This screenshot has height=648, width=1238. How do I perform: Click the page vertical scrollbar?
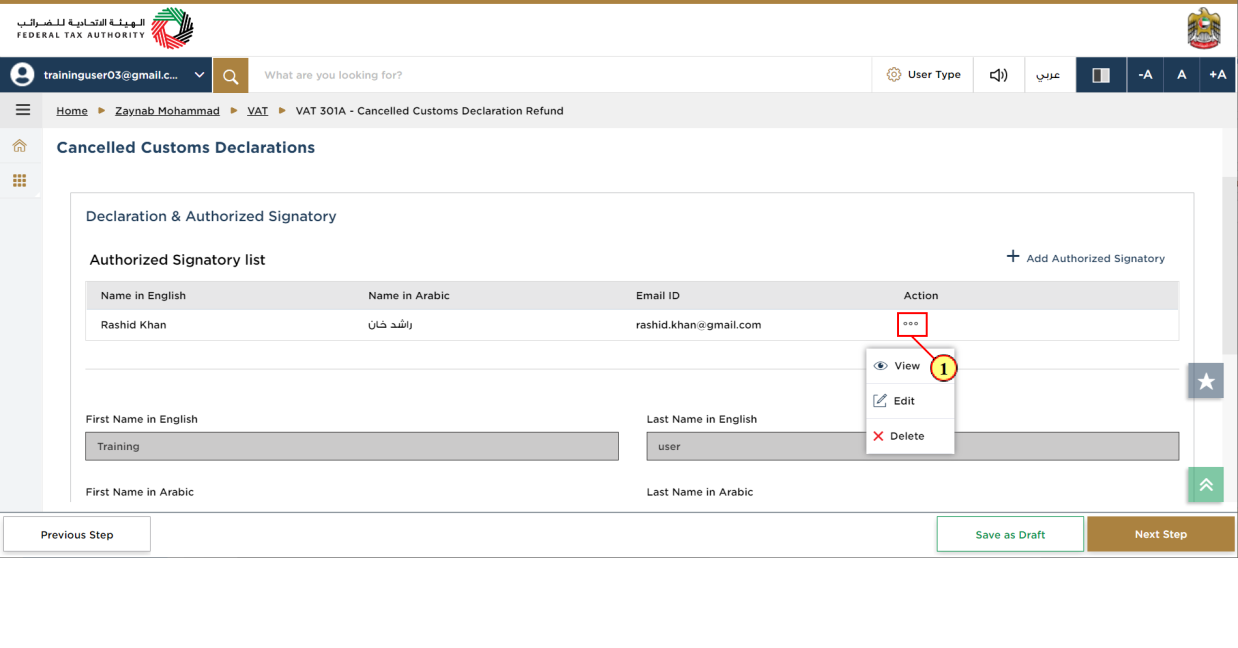[x=1229, y=268]
